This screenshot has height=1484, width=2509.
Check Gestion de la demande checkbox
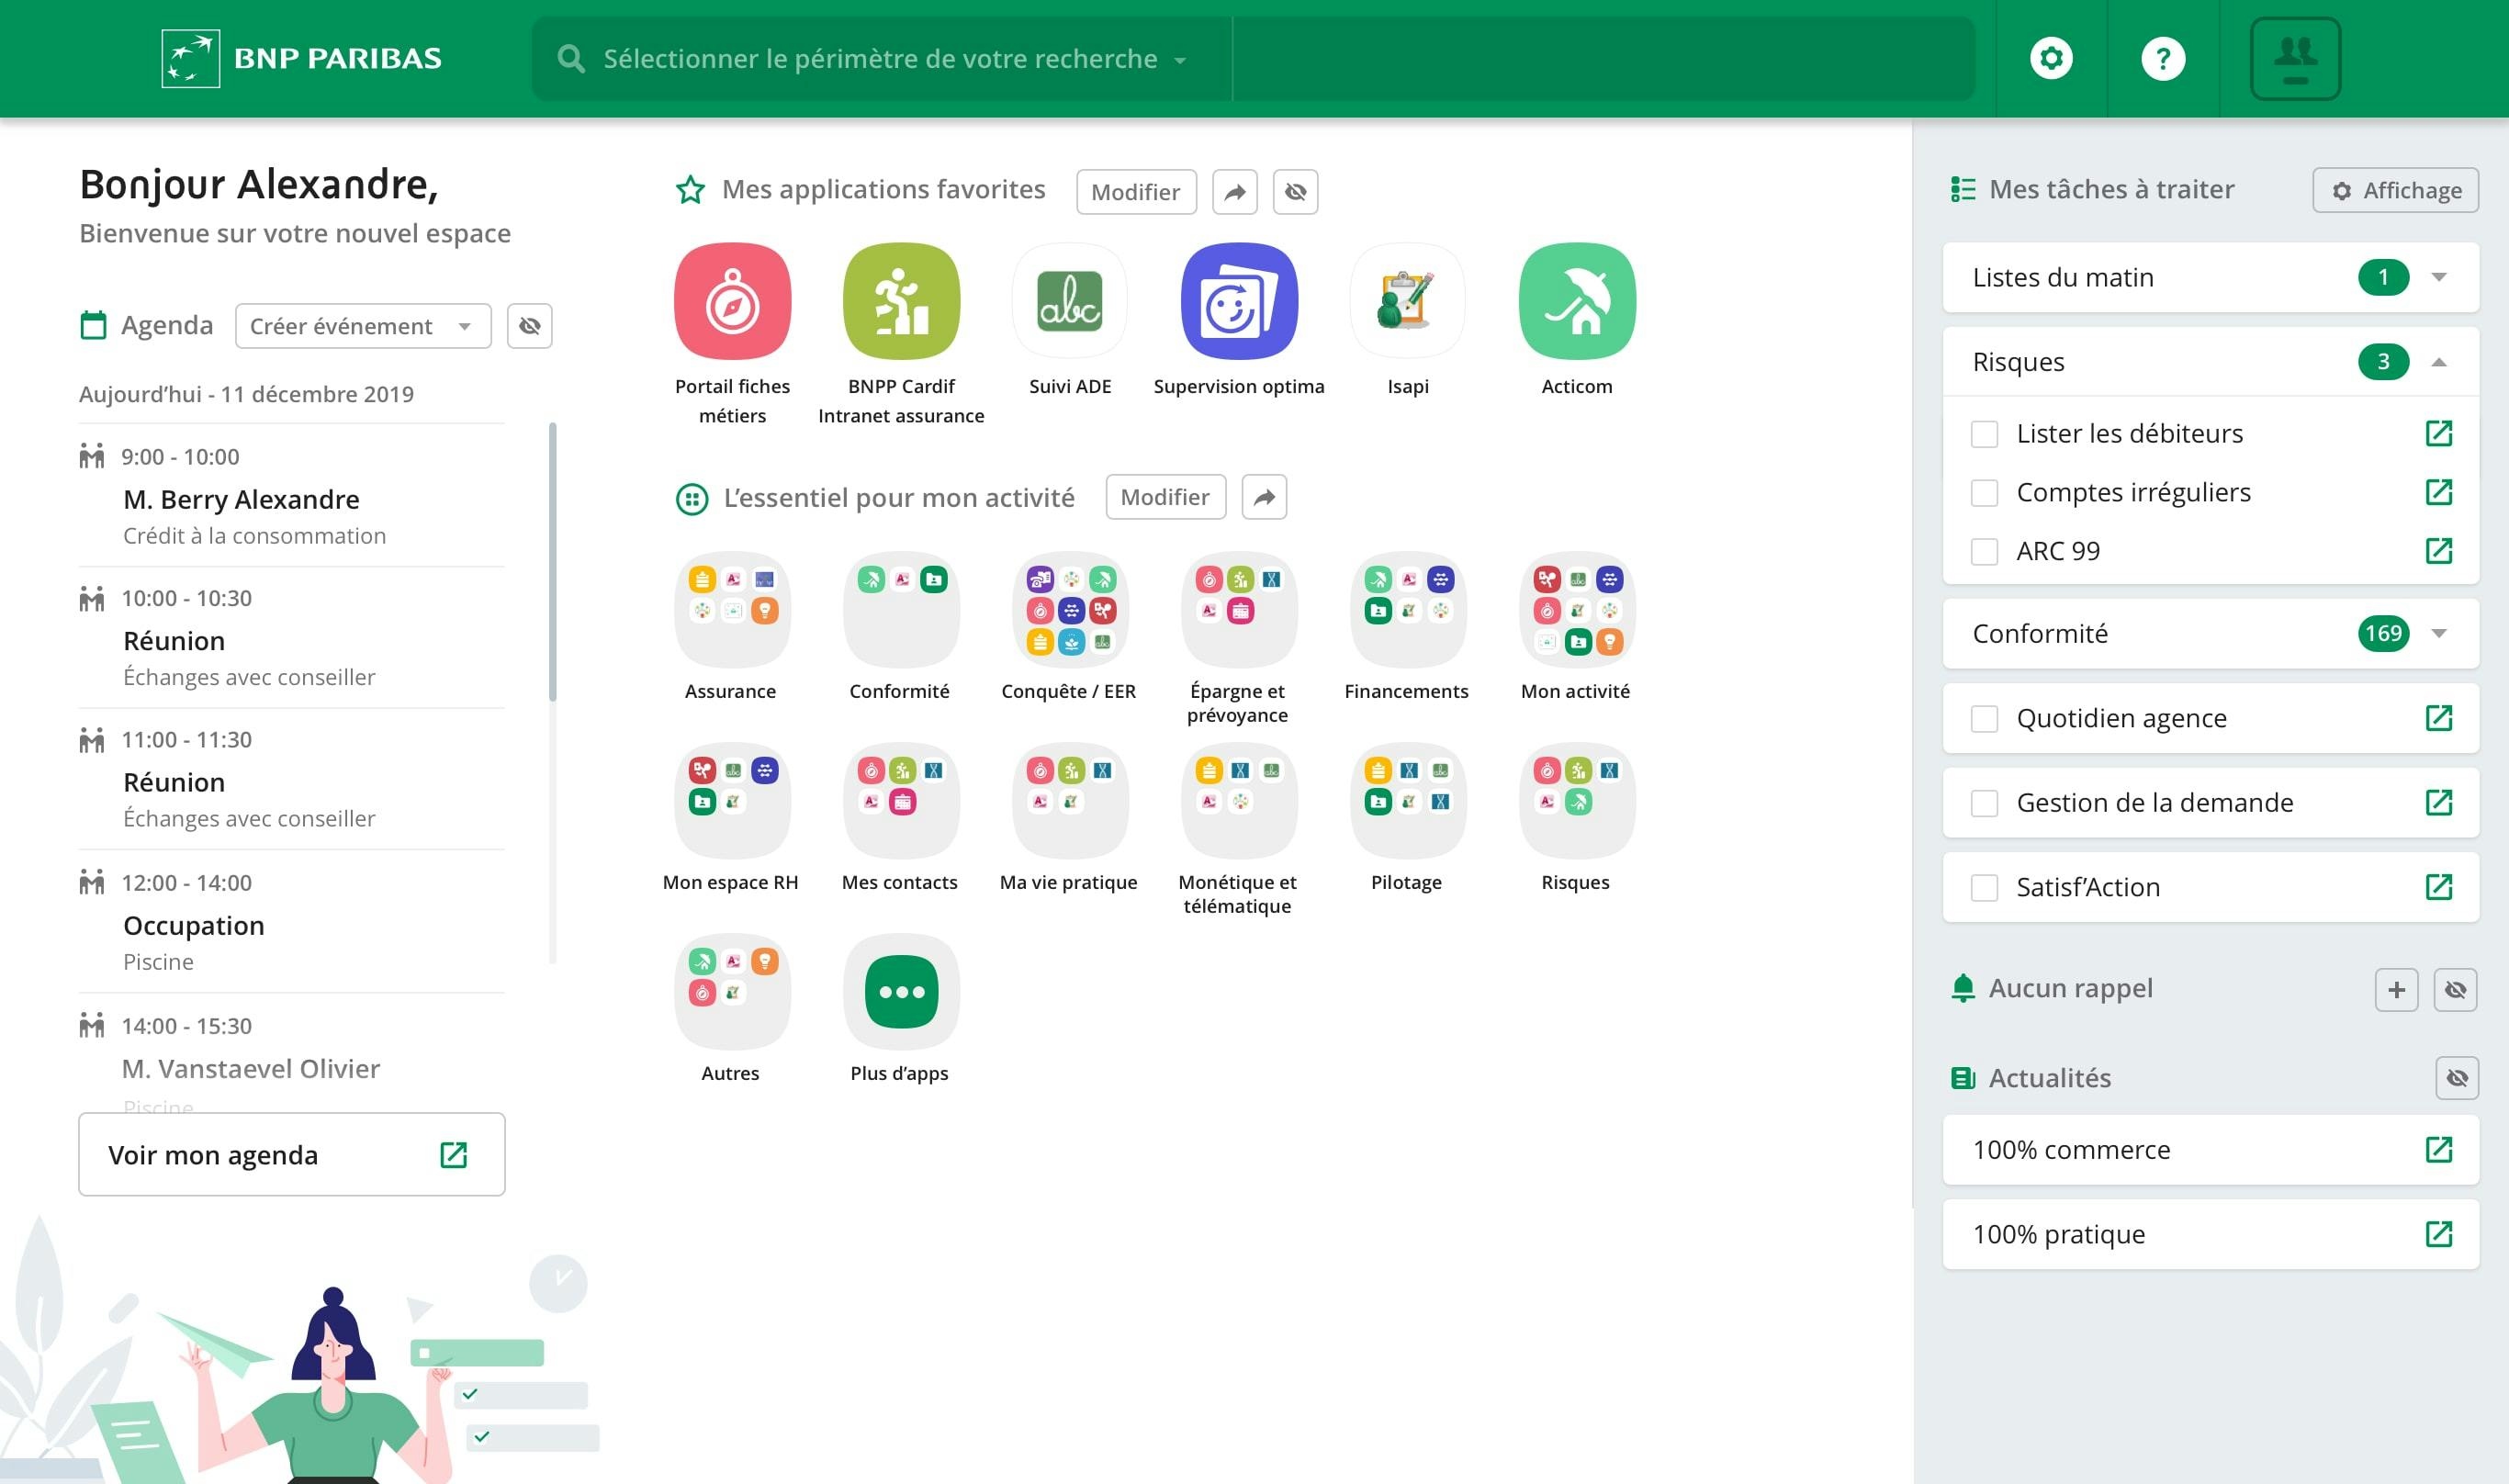(1984, 803)
